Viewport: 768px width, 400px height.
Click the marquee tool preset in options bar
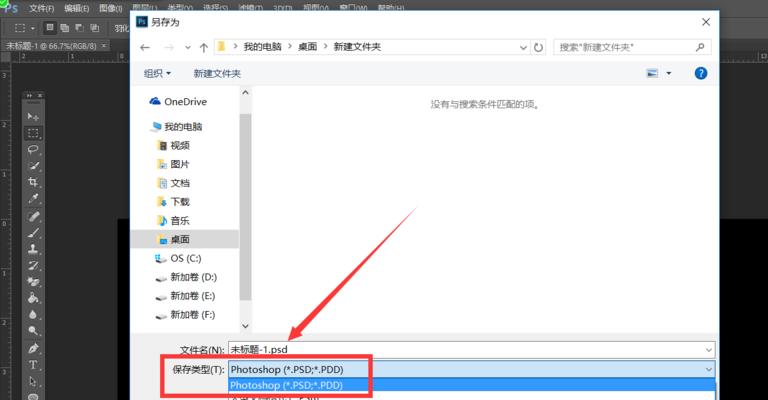[x=20, y=28]
